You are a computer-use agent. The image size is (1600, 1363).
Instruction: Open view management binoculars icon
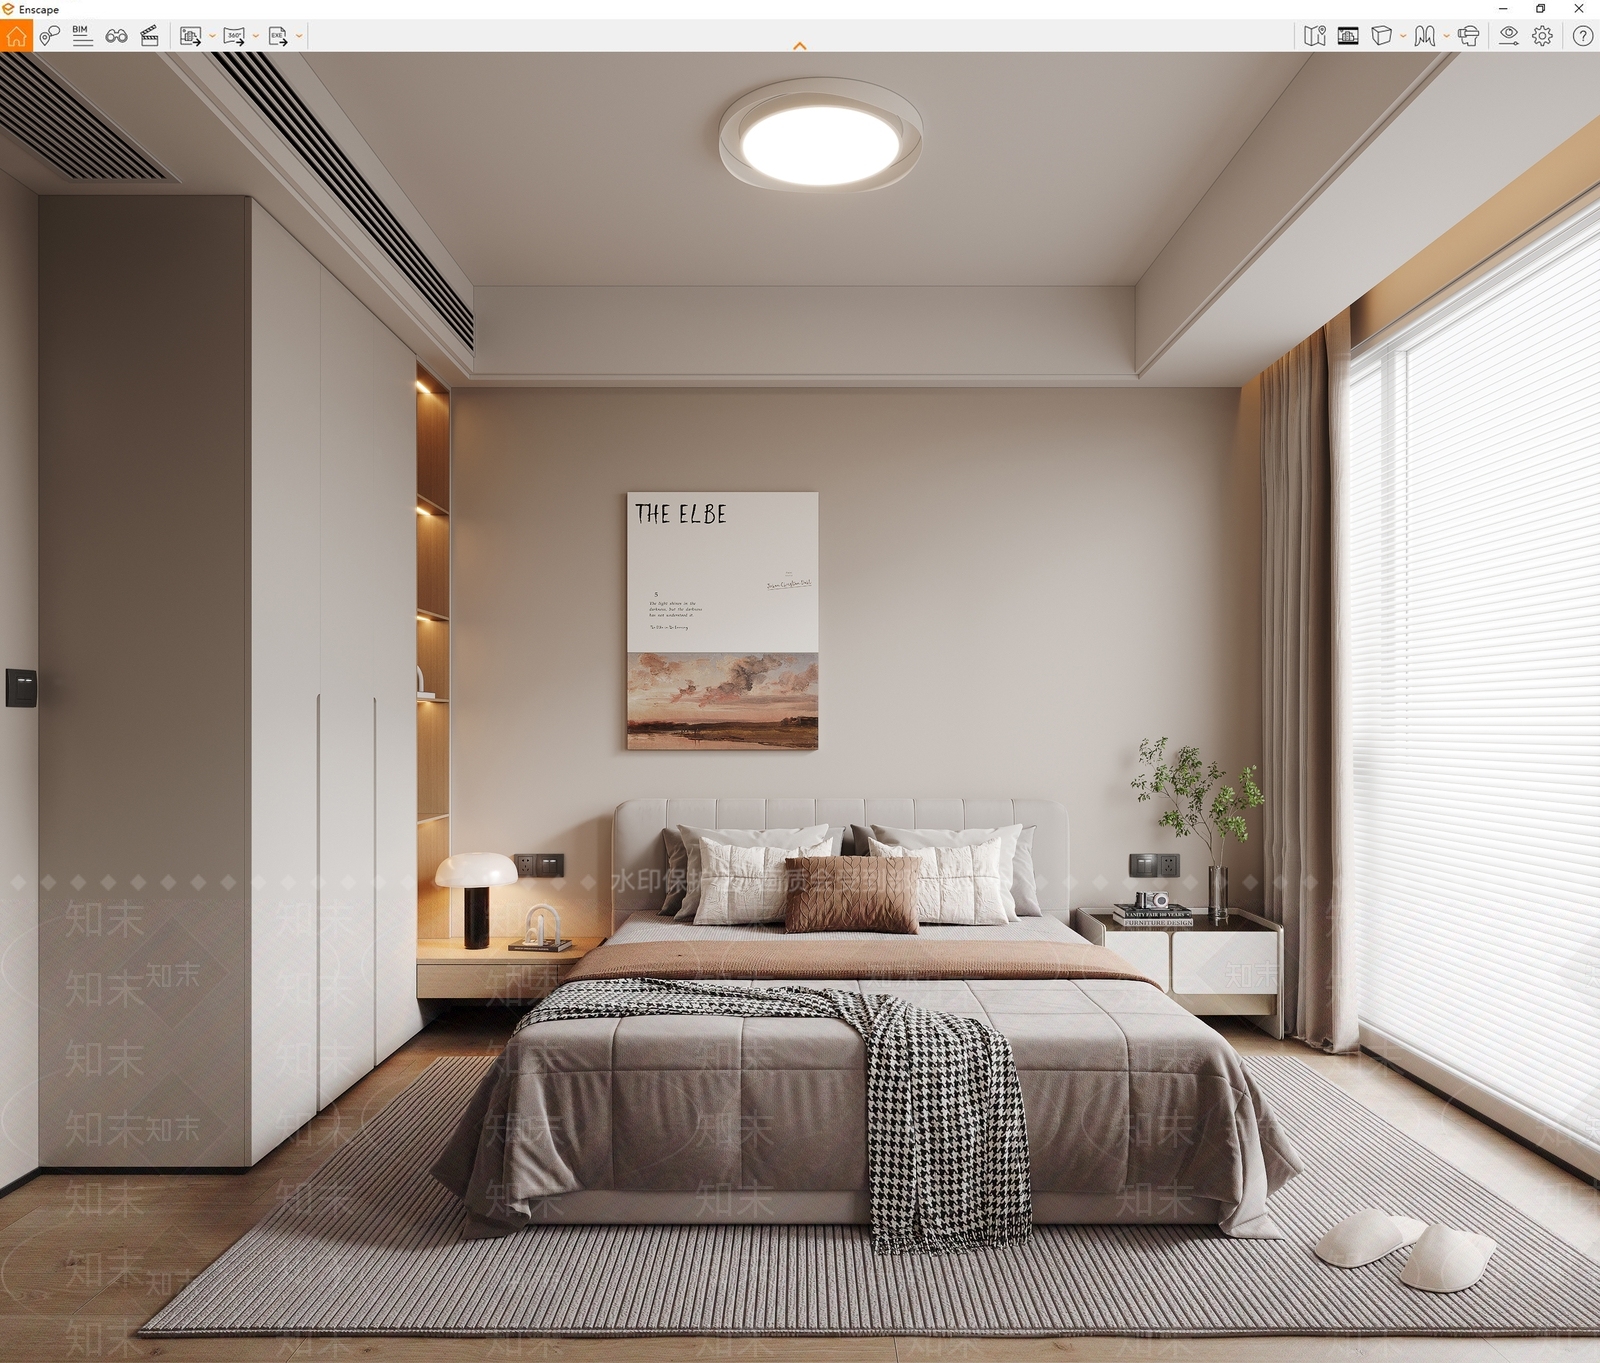point(116,36)
